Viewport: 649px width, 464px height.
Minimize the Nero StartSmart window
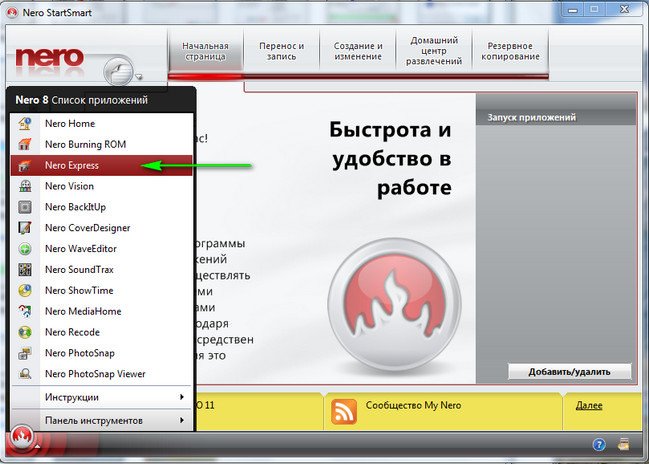[573, 10]
